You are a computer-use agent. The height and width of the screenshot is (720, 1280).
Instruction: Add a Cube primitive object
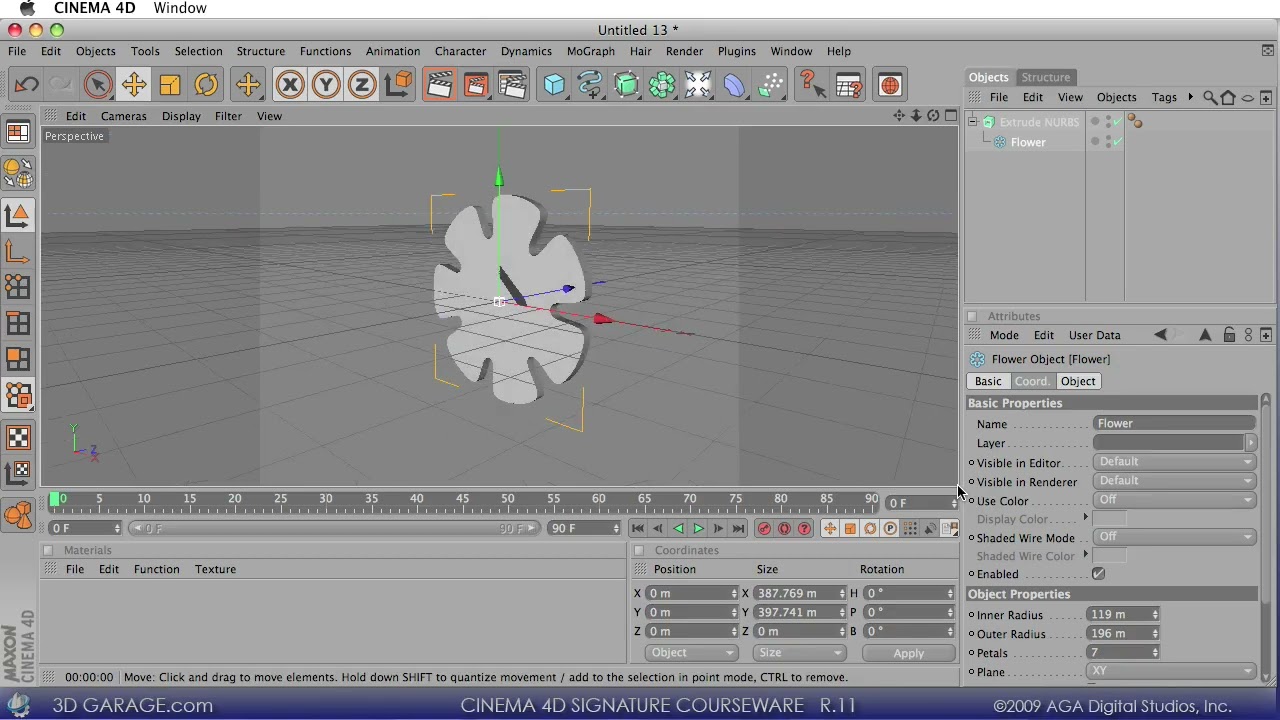point(554,85)
